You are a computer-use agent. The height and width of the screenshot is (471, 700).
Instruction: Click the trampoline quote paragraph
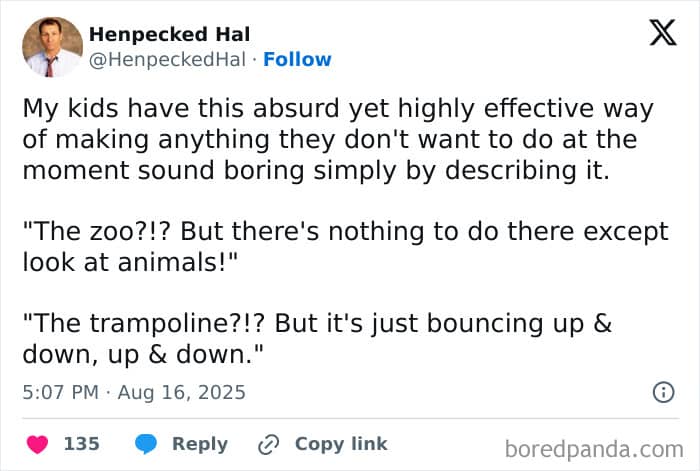[317, 338]
